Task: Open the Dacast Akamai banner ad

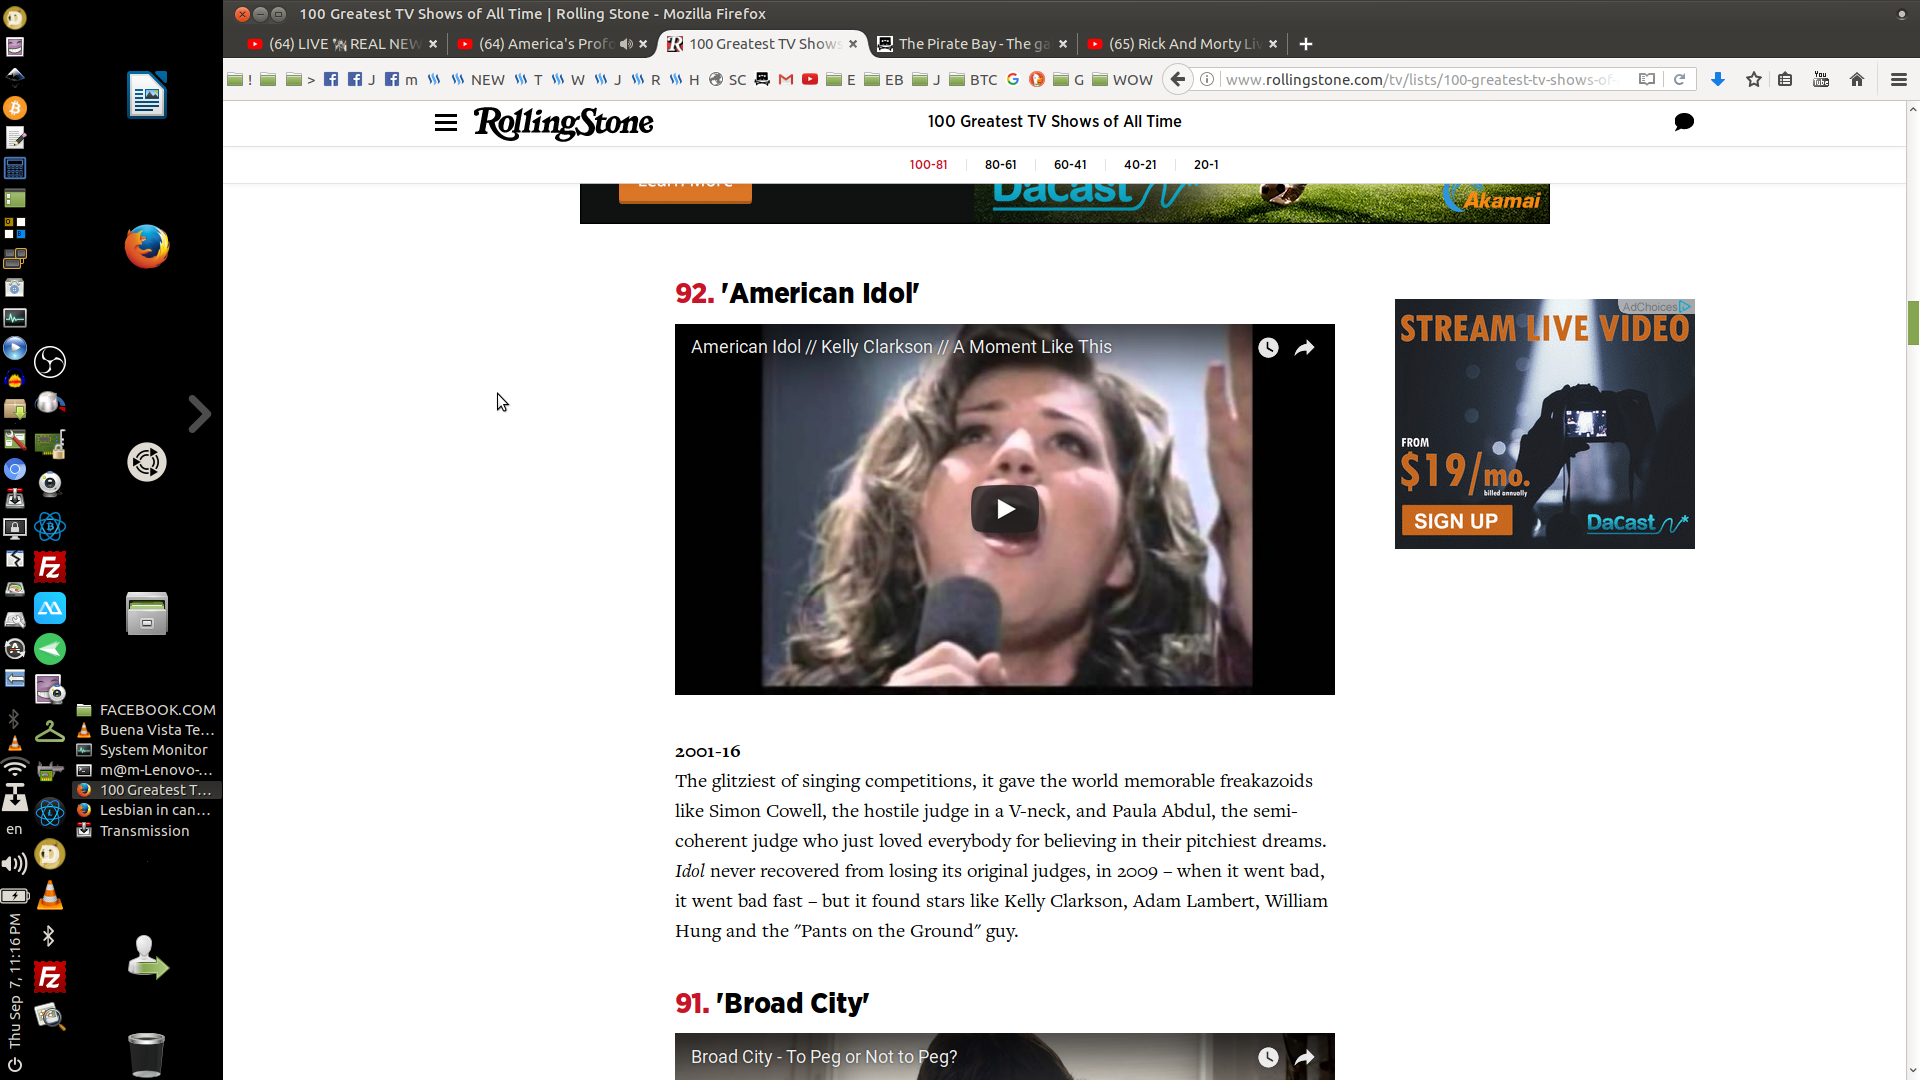Action: tap(1064, 202)
